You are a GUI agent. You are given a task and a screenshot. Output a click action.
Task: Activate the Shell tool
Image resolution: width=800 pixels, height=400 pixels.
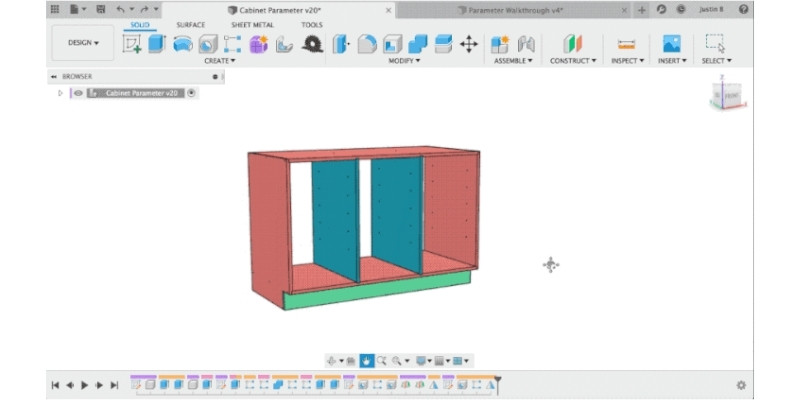point(392,44)
